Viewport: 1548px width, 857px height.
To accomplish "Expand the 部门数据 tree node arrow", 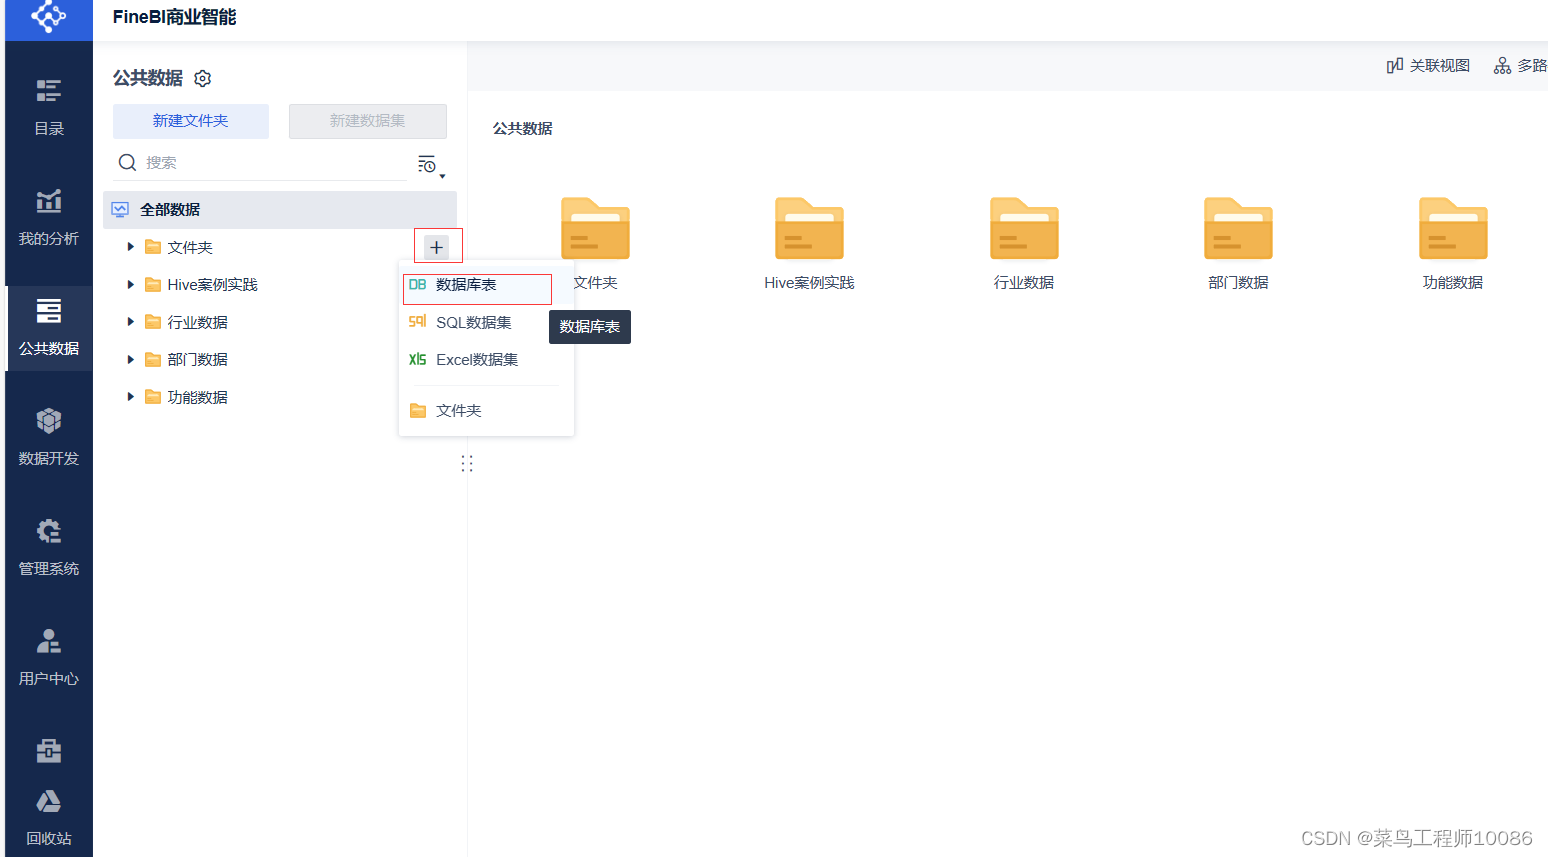I will [130, 359].
